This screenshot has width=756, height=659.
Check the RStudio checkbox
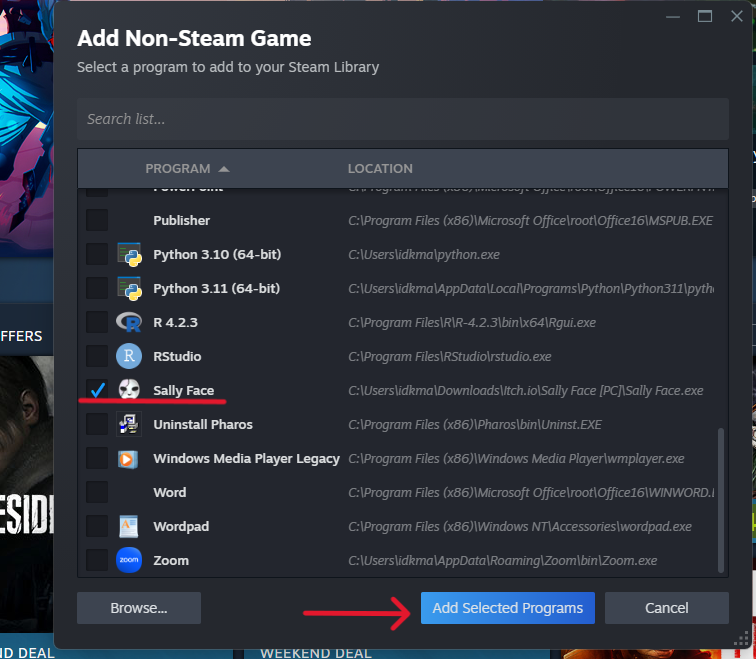coord(97,356)
